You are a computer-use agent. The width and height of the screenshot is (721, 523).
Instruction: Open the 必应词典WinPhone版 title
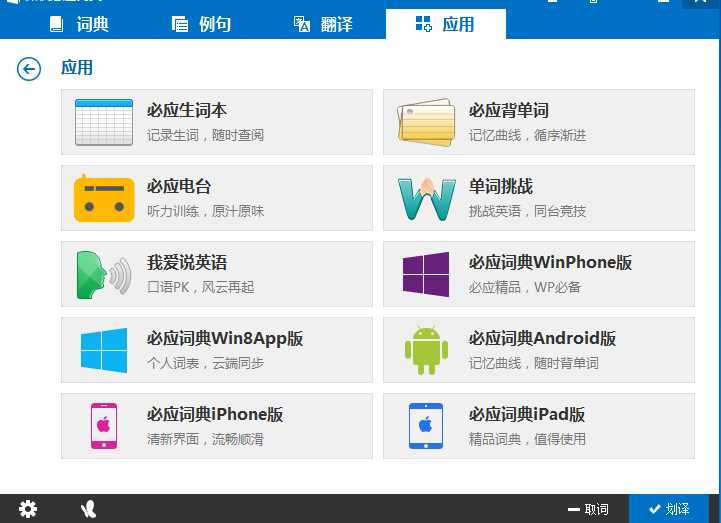pyautogui.click(x=550, y=262)
